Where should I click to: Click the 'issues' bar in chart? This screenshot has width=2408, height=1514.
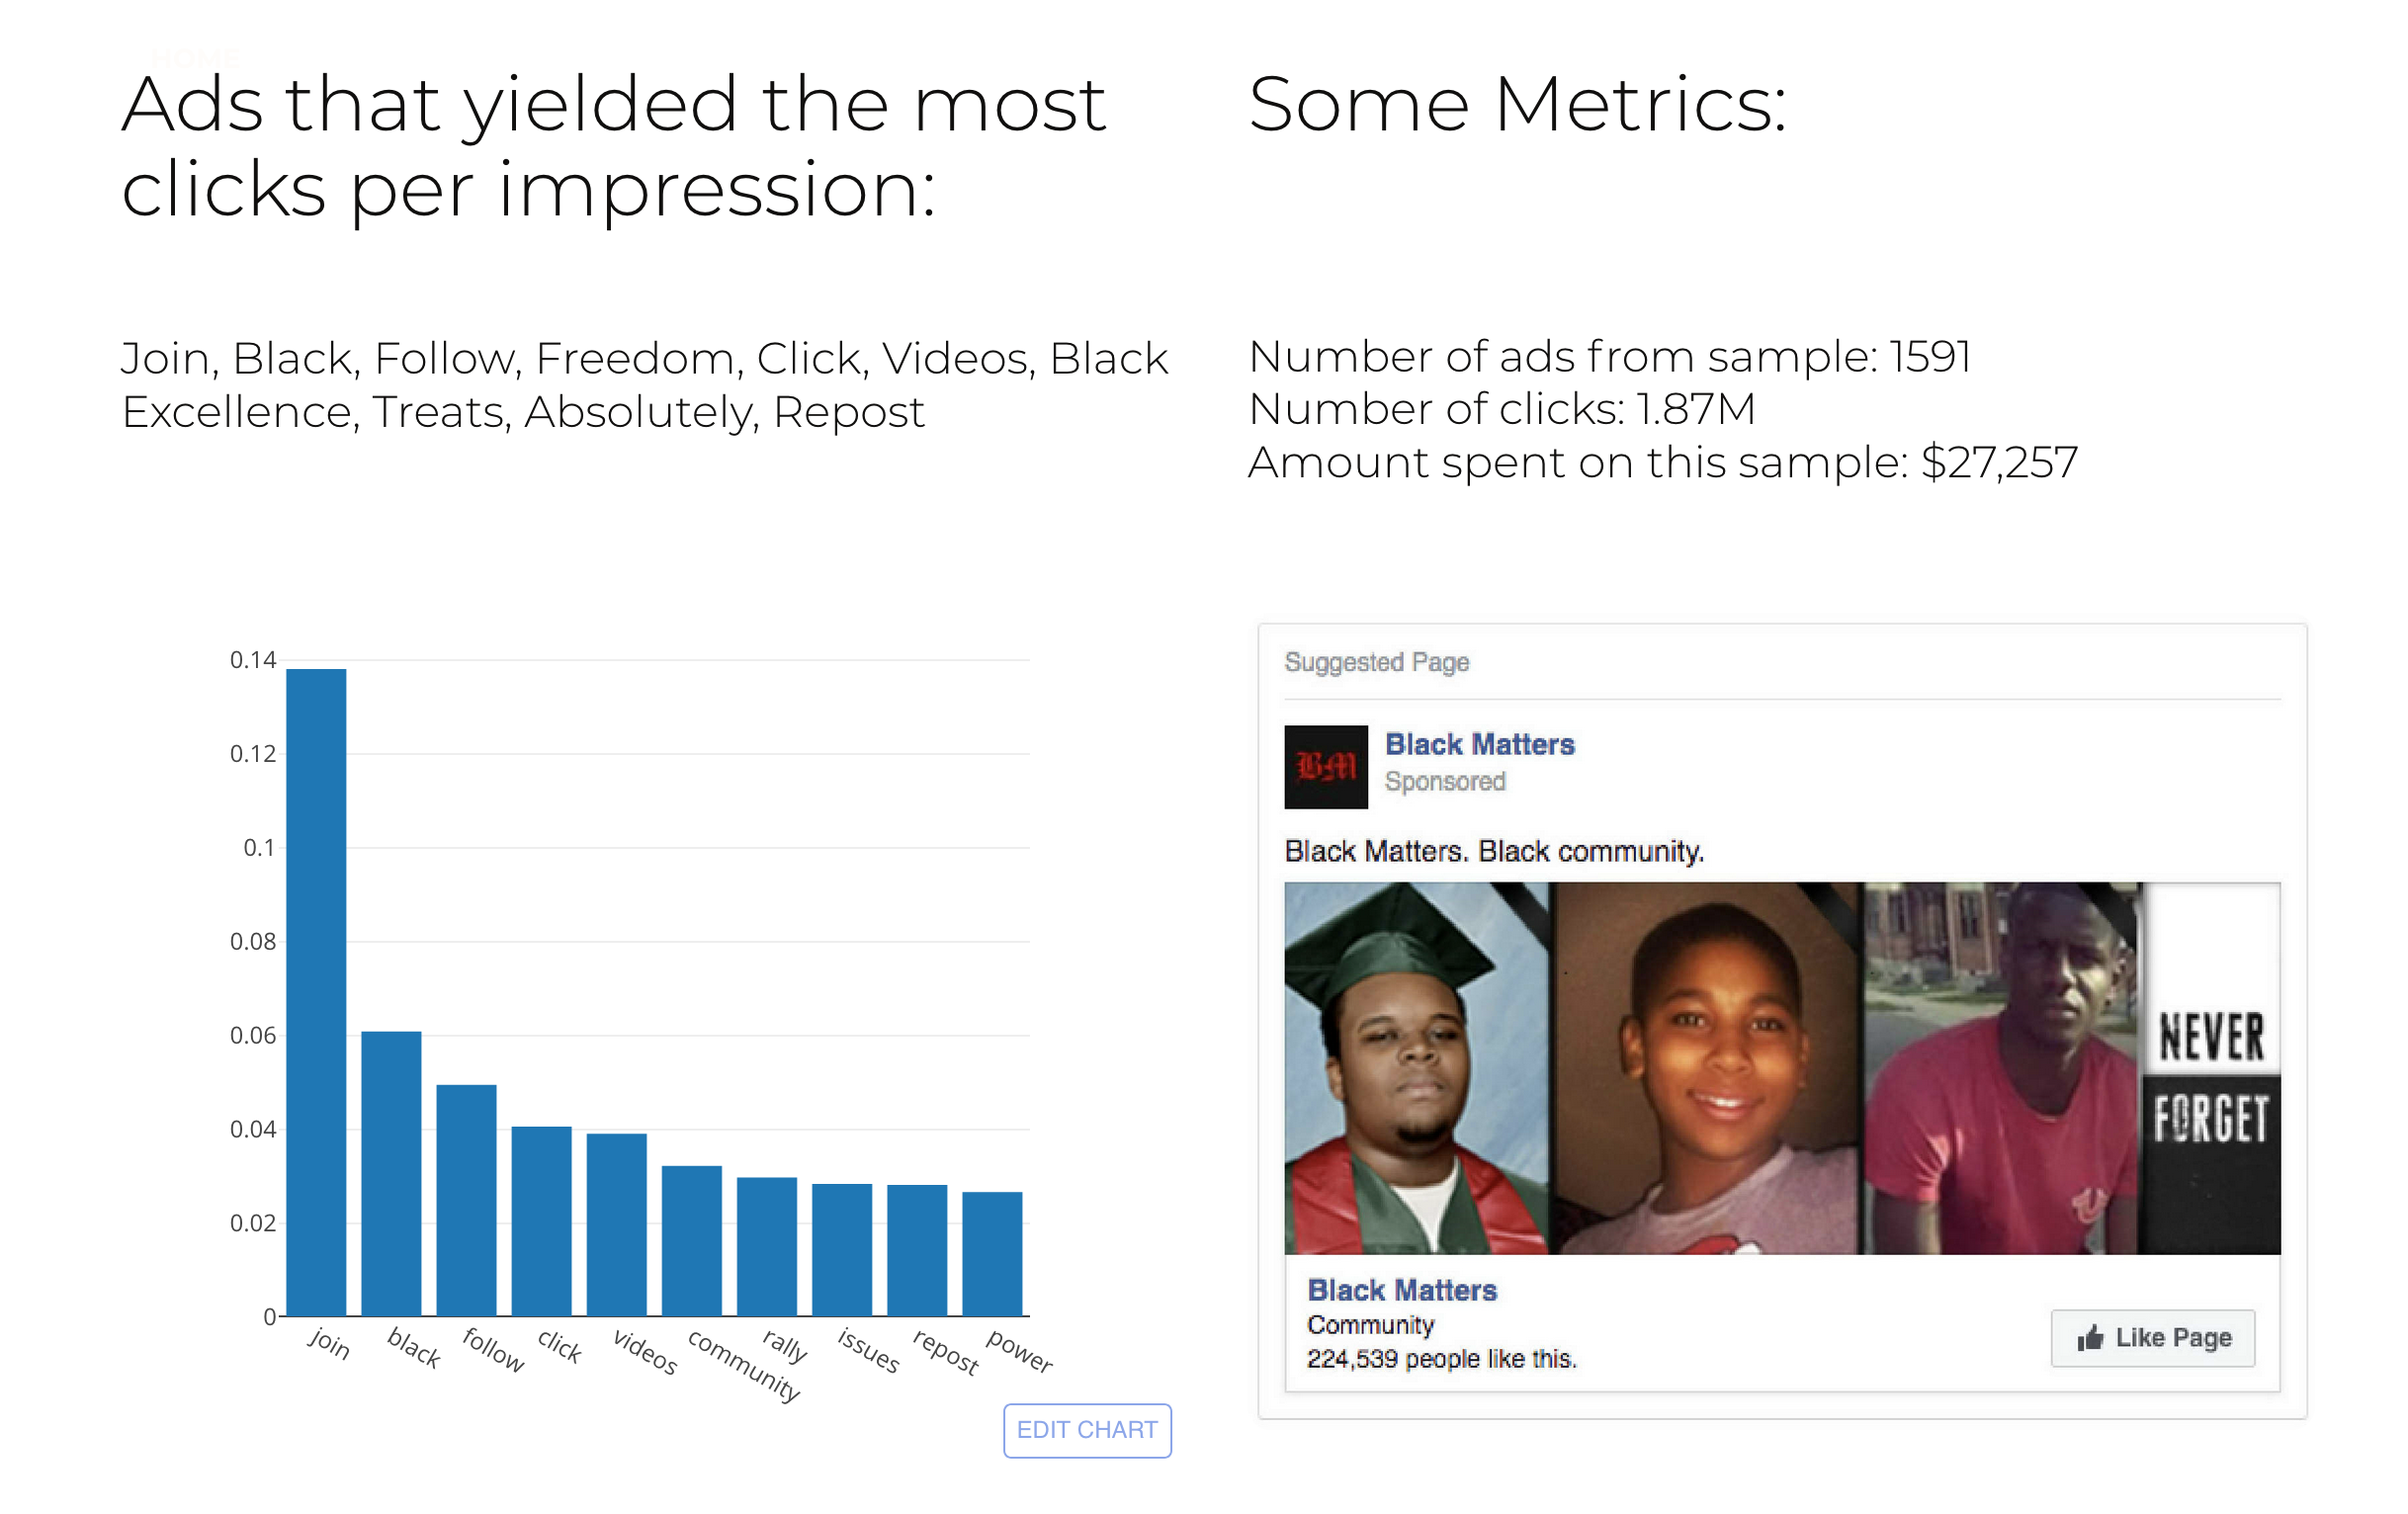click(x=841, y=1250)
